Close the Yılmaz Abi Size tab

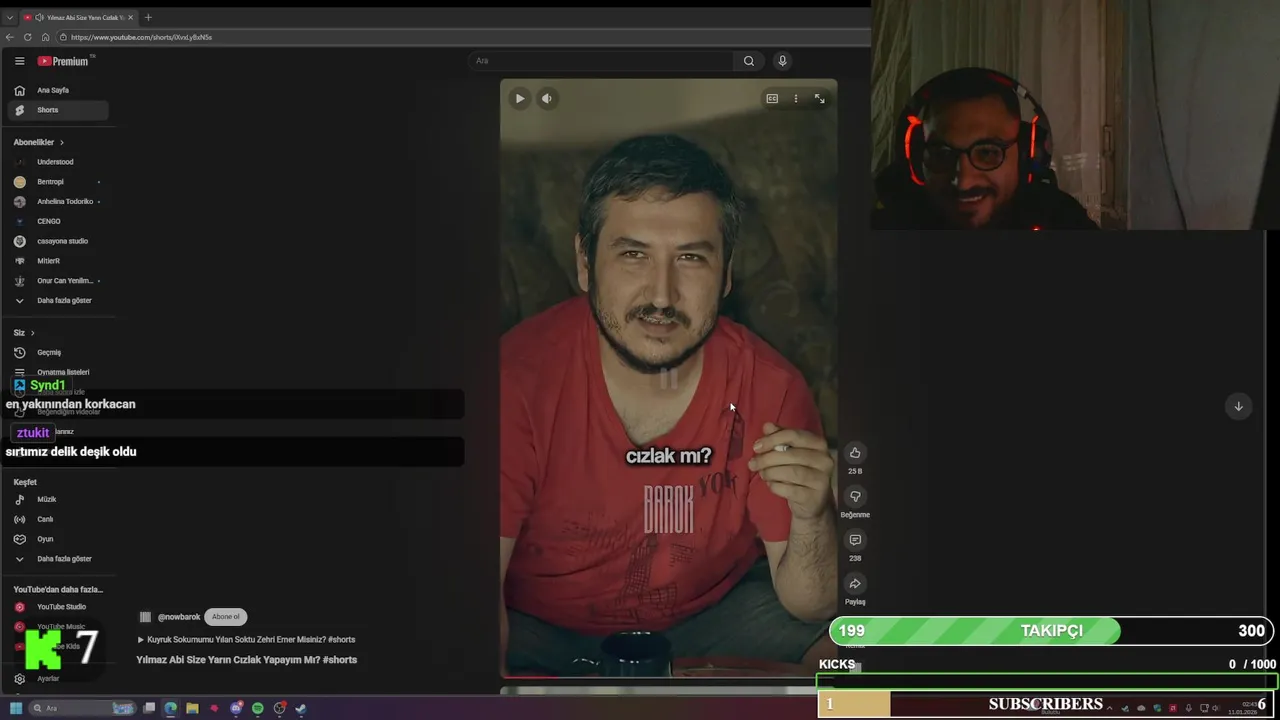[131, 17]
